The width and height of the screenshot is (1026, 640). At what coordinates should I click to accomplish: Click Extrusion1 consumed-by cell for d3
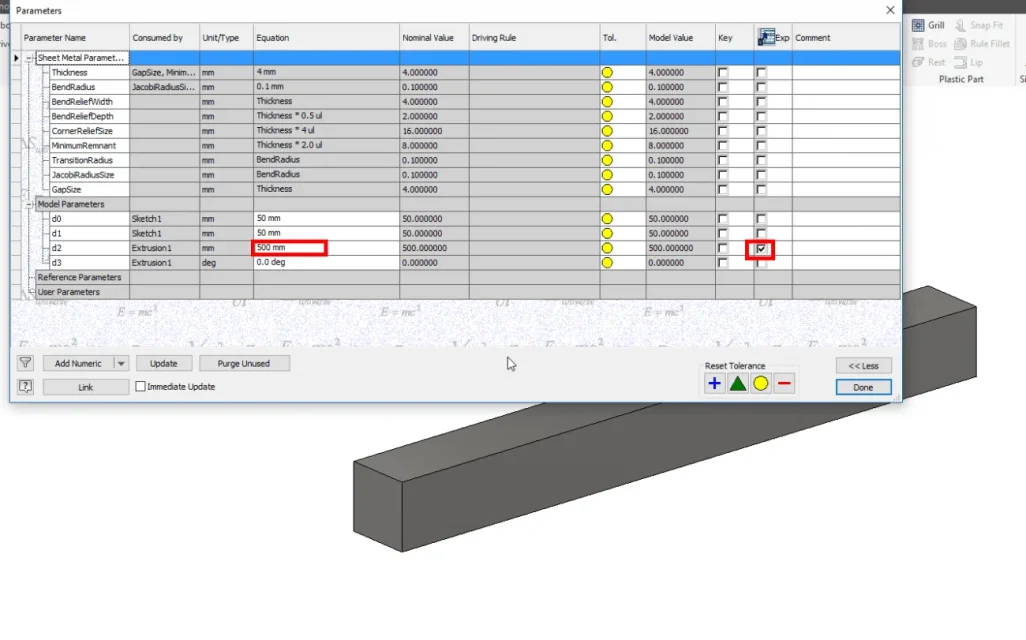[164, 262]
